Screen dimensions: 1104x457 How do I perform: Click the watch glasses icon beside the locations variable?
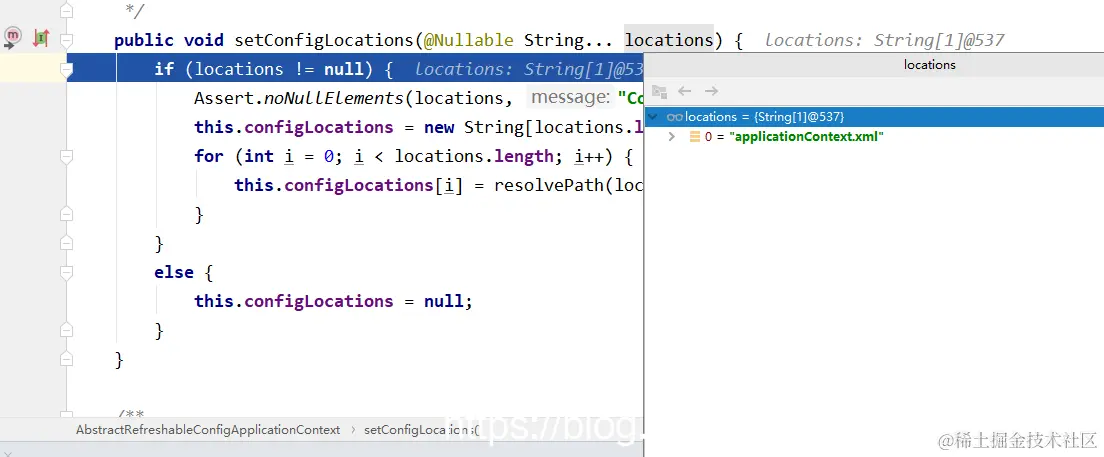[675, 117]
